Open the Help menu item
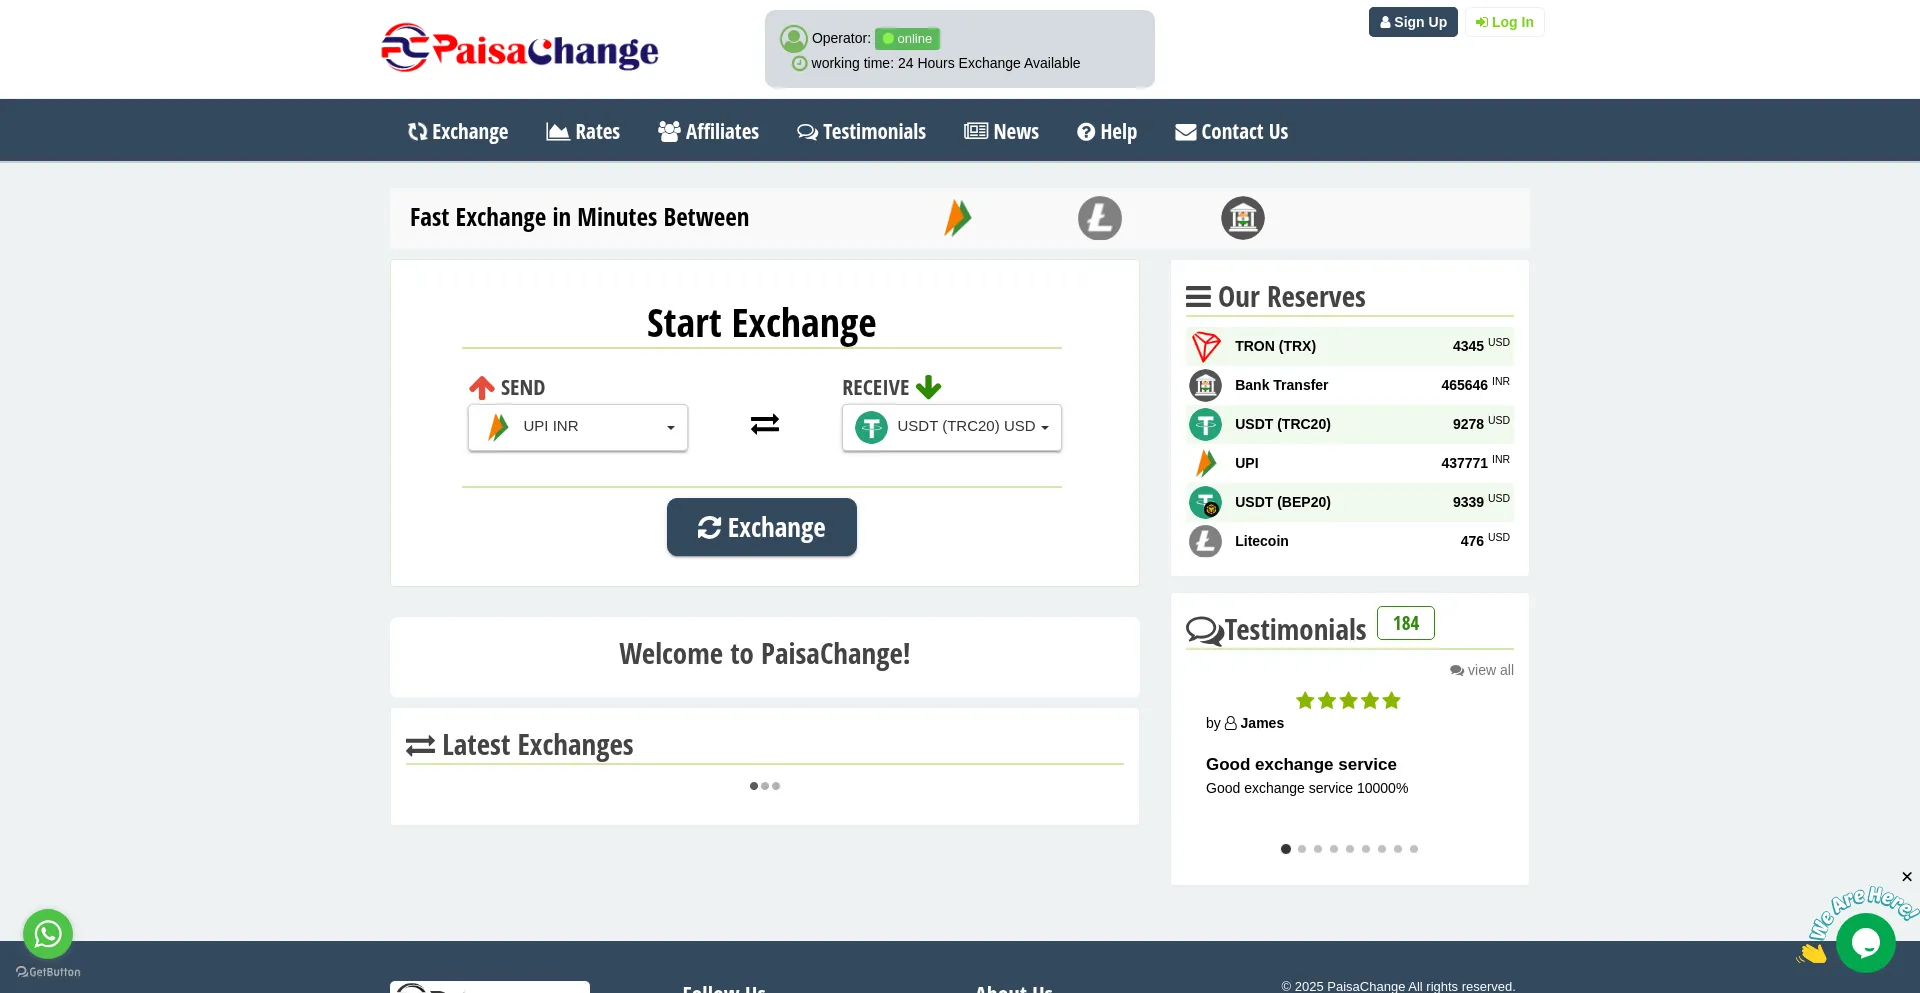The image size is (1920, 993). 1107,132
